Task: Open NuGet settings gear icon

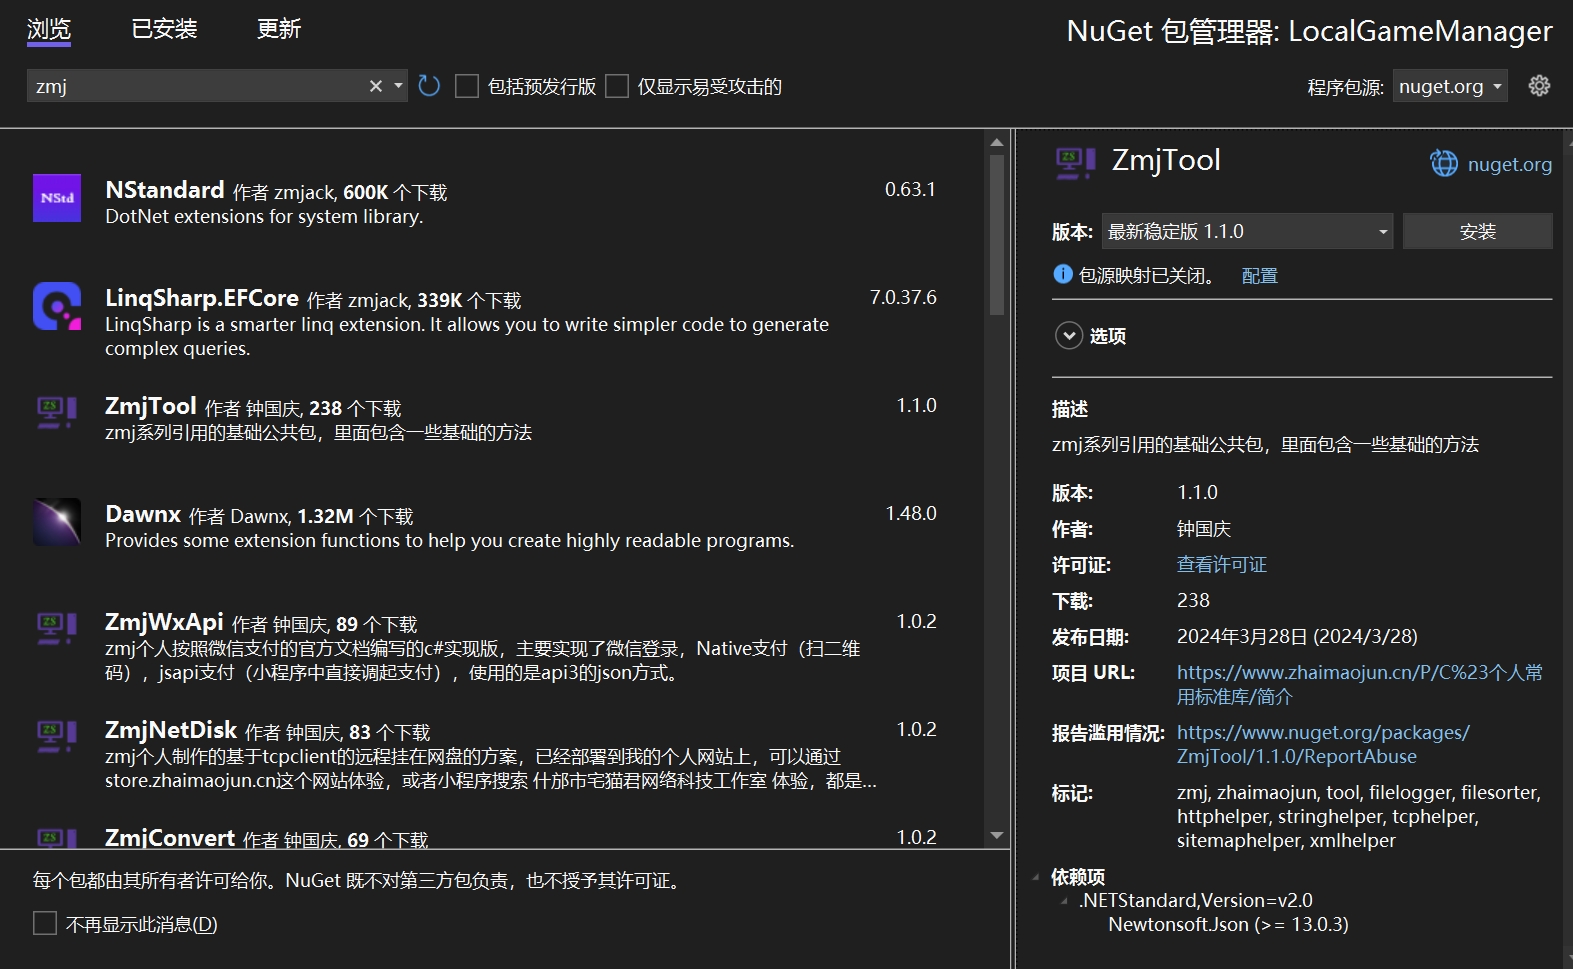Action: coord(1539,86)
